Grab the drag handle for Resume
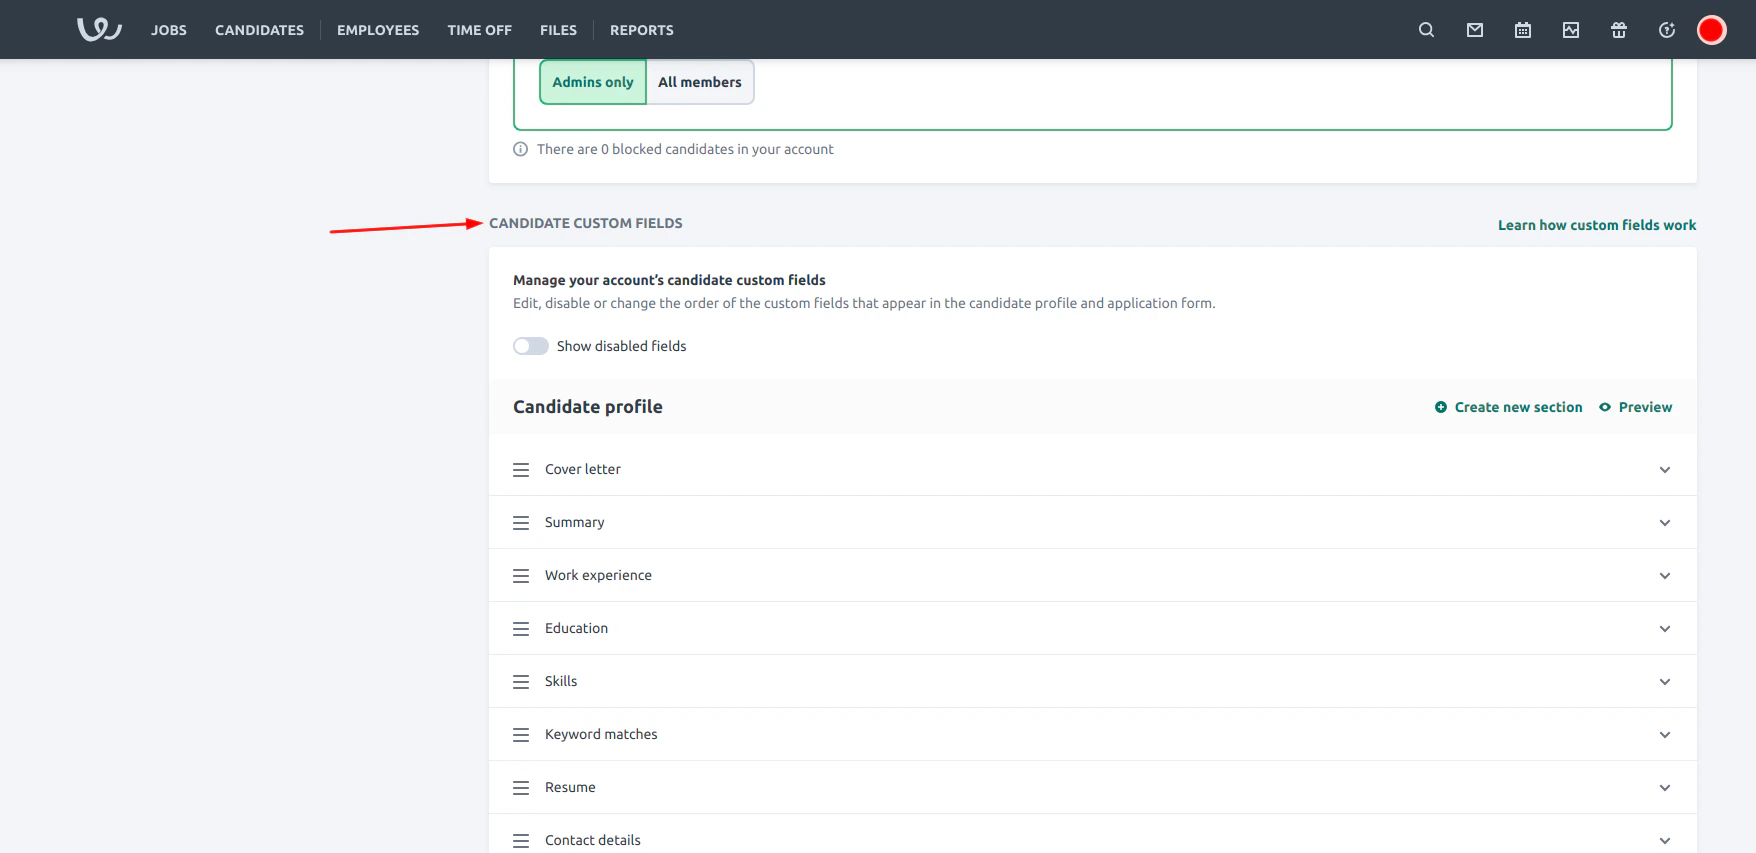The height and width of the screenshot is (853, 1756). [521, 788]
